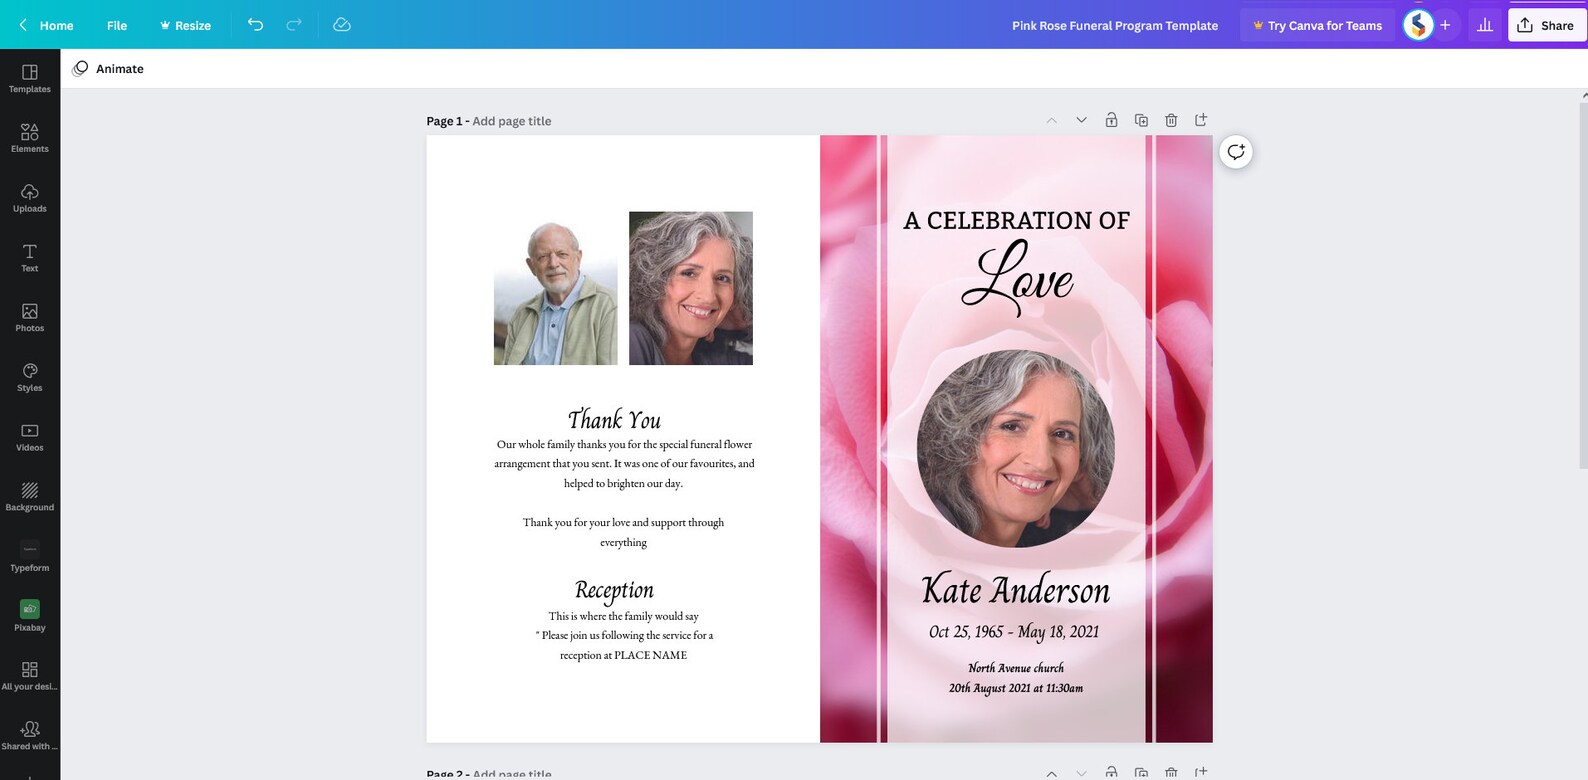Open the Resize option
The image size is (1588, 780).
185,25
